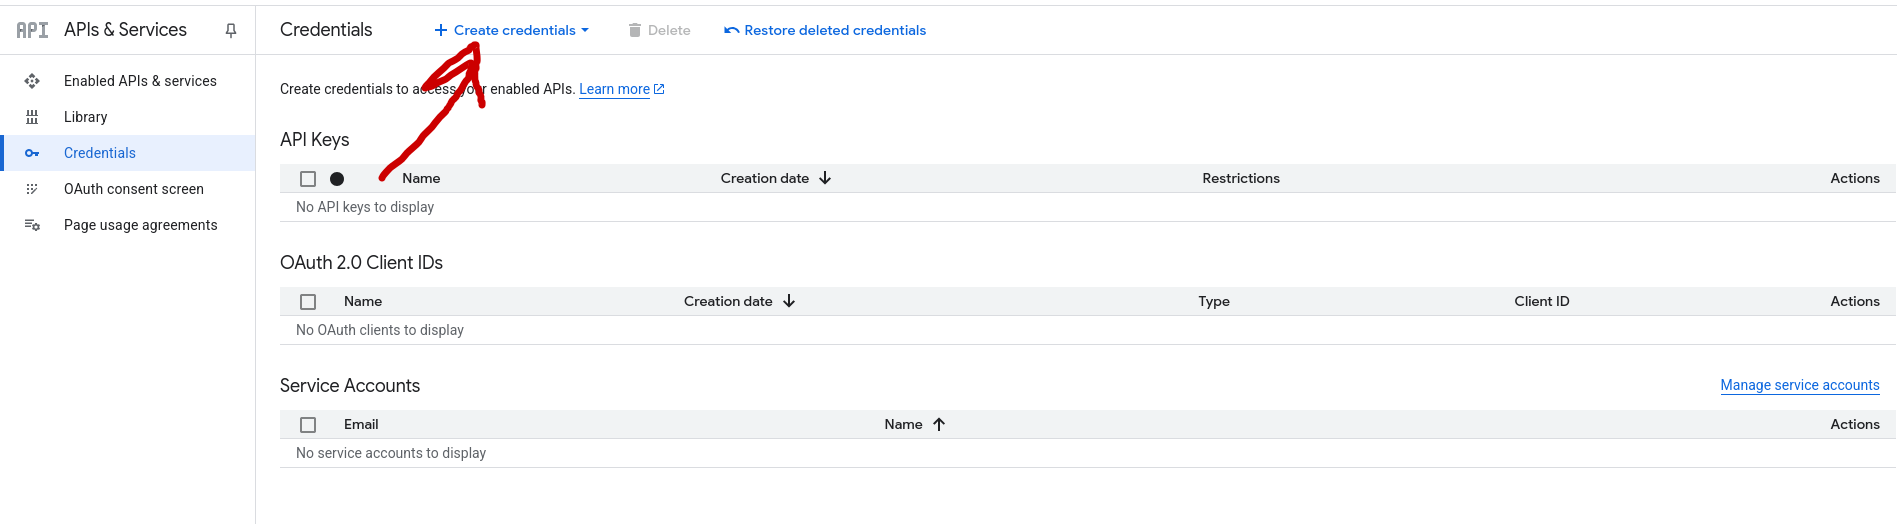This screenshot has height=524, width=1897.
Task: Go to Library in sidebar
Action: [x=85, y=117]
